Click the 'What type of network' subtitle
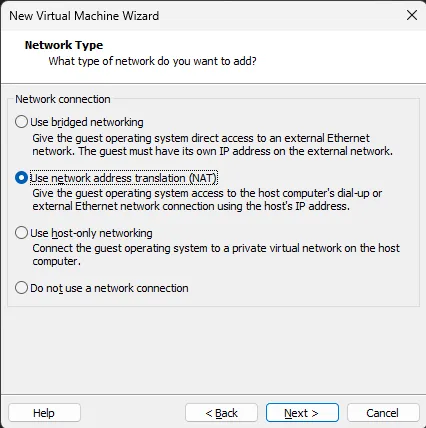 point(153,61)
